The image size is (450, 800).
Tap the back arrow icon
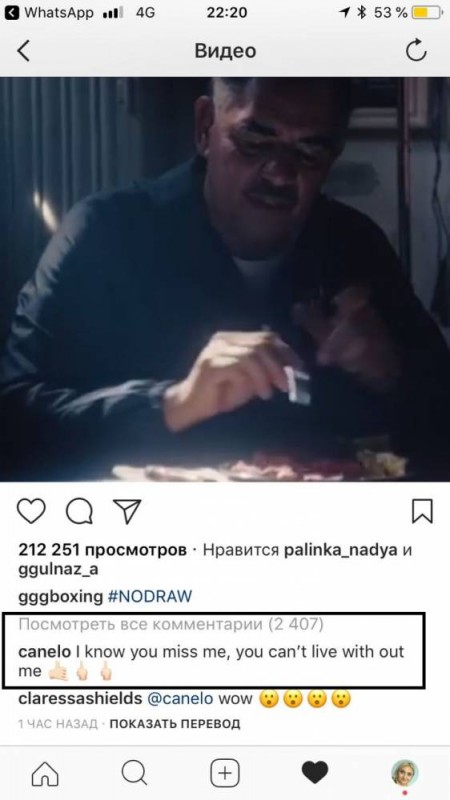pyautogui.click(x=23, y=51)
